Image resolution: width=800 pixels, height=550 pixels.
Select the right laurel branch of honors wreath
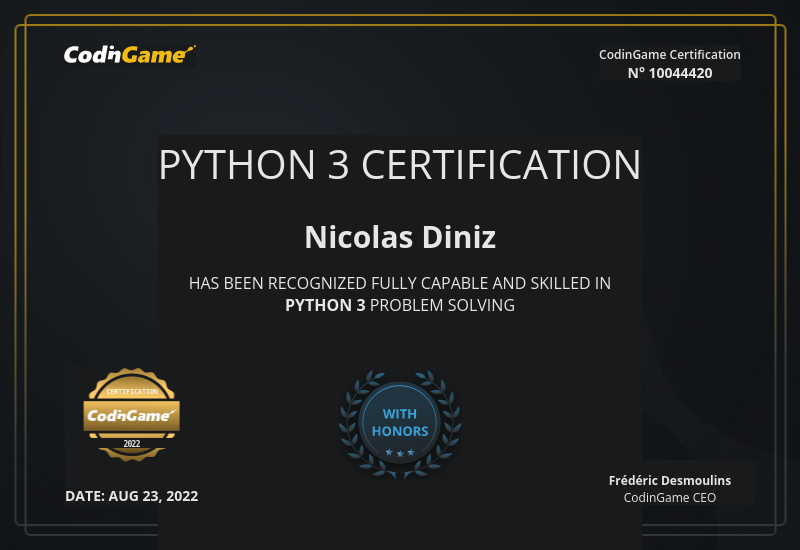[448, 420]
